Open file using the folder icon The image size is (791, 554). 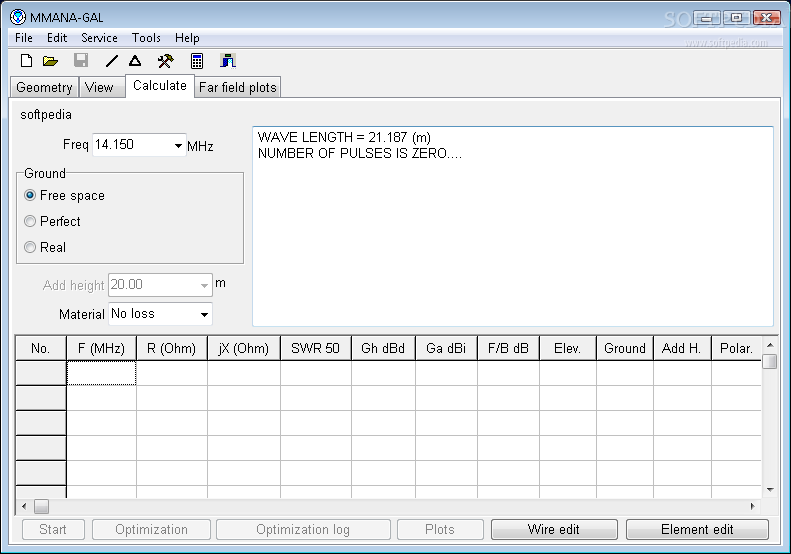50,61
